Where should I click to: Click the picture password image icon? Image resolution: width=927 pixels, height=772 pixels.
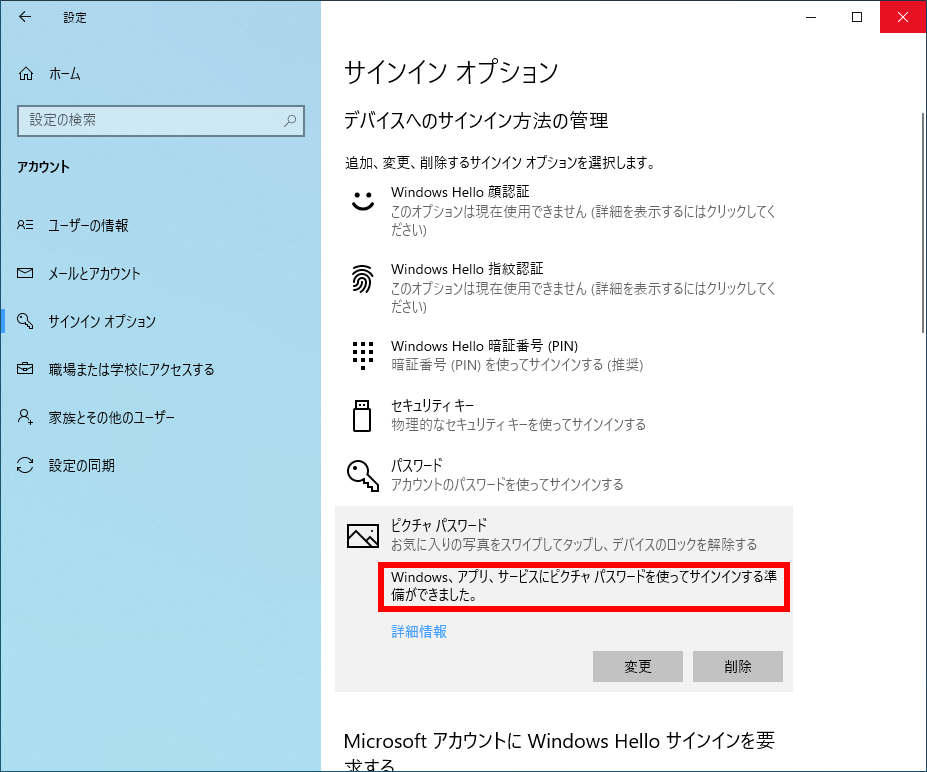(362, 536)
